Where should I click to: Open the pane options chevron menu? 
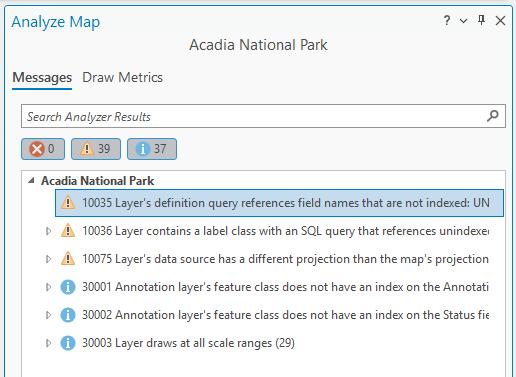click(x=463, y=21)
